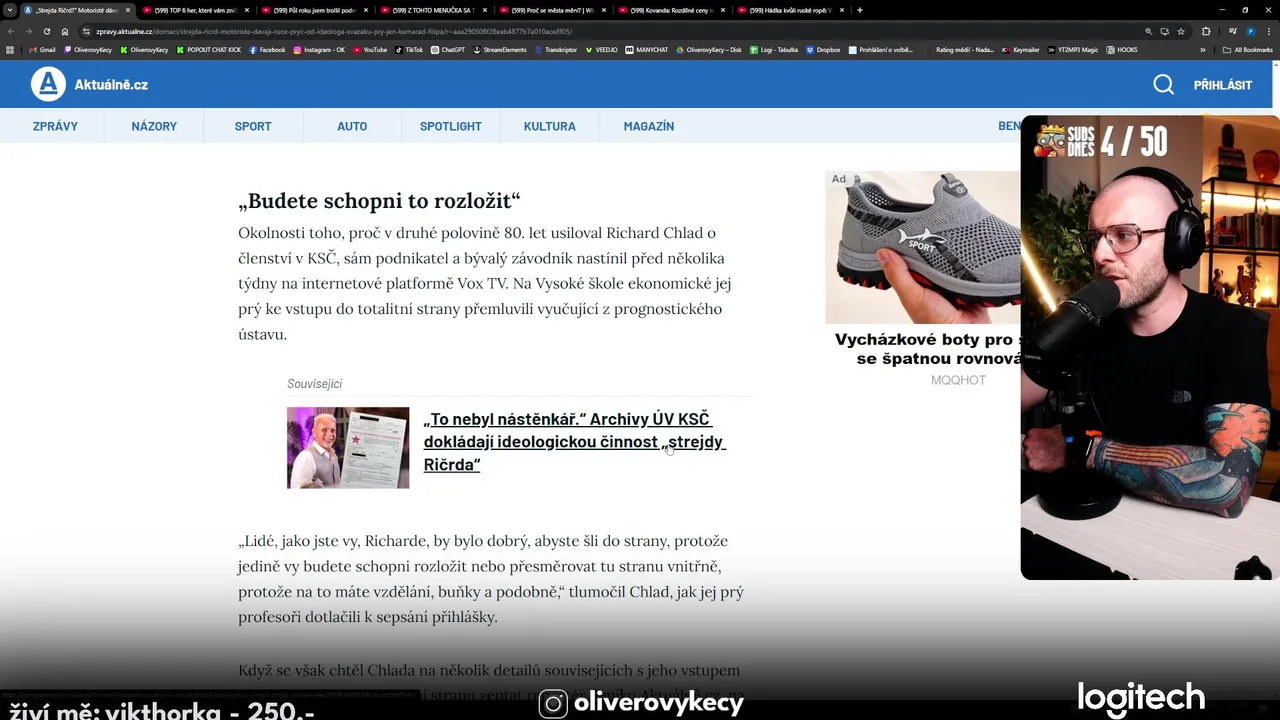The height and width of the screenshot is (720, 1280).
Task: Open the SPORT navigation section
Action: point(253,126)
